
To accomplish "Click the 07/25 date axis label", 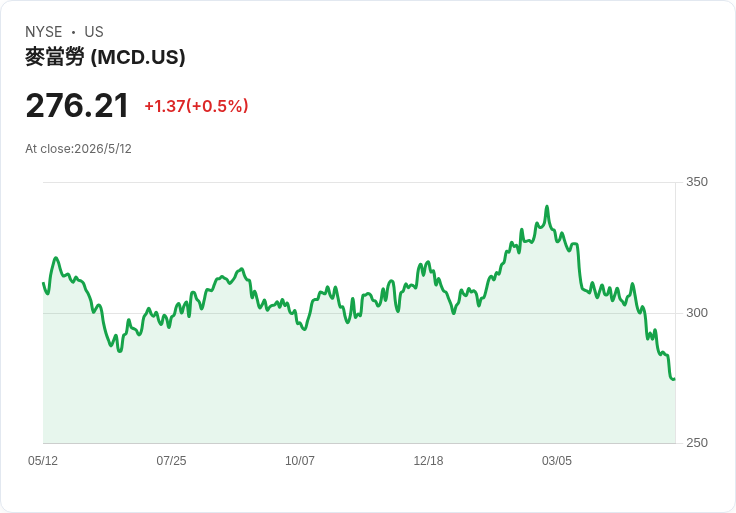I will point(171,461).
